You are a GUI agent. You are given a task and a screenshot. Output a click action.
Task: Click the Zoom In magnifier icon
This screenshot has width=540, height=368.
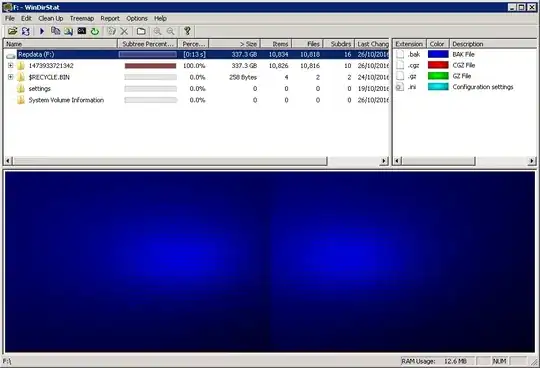157,31
